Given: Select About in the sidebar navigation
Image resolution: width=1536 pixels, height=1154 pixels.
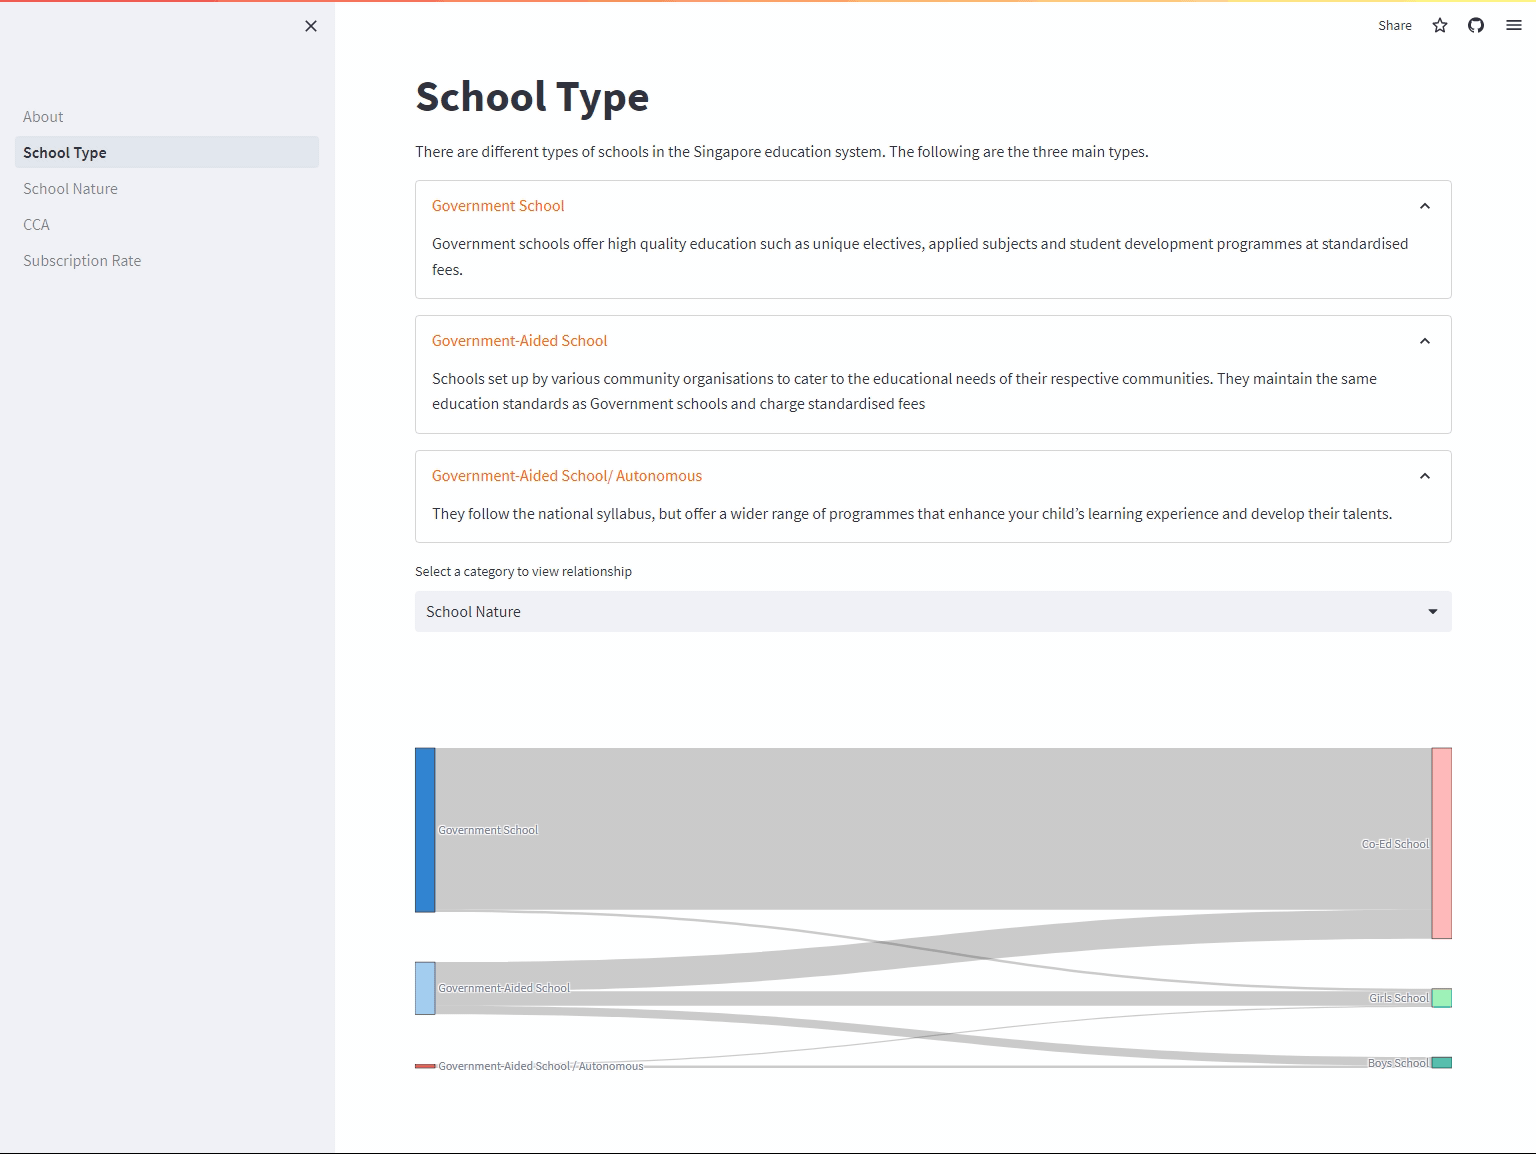Looking at the screenshot, I should (43, 116).
